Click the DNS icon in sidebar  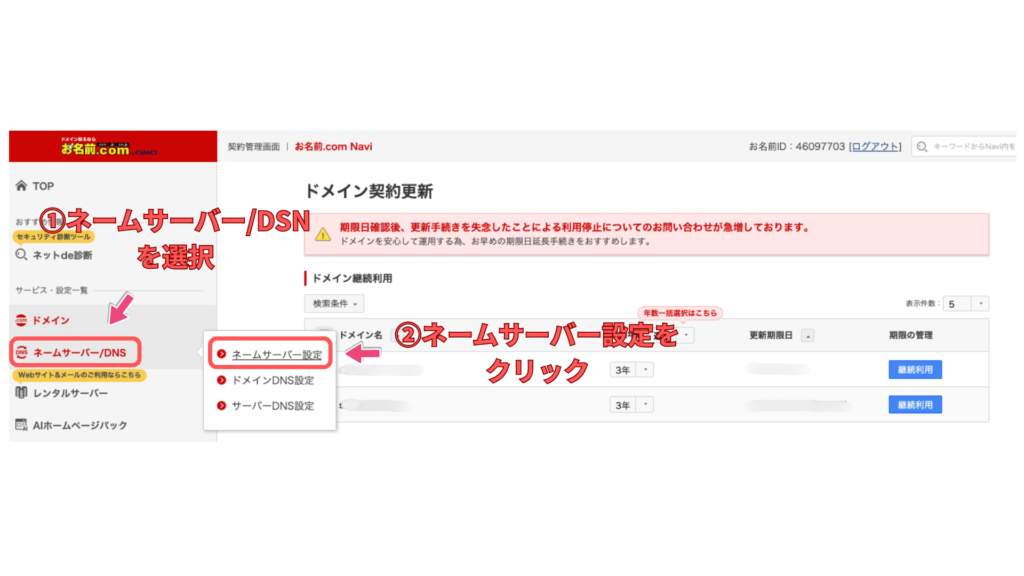(22, 352)
